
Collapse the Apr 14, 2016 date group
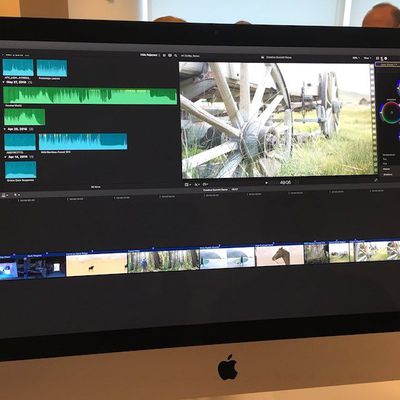pos(6,157)
